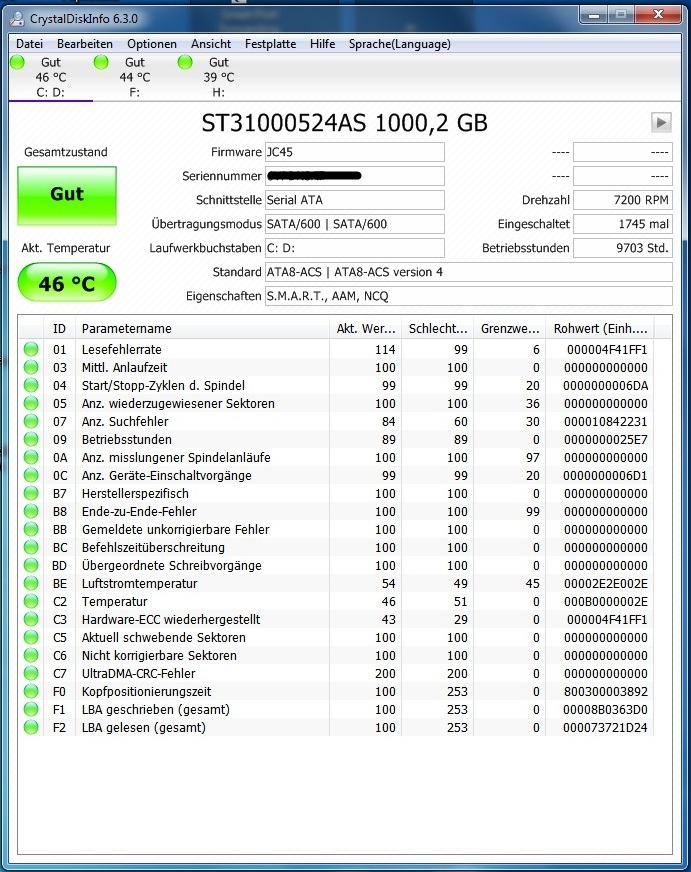Select the F: disk tab at 44 °C

pyautogui.click(x=135, y=77)
